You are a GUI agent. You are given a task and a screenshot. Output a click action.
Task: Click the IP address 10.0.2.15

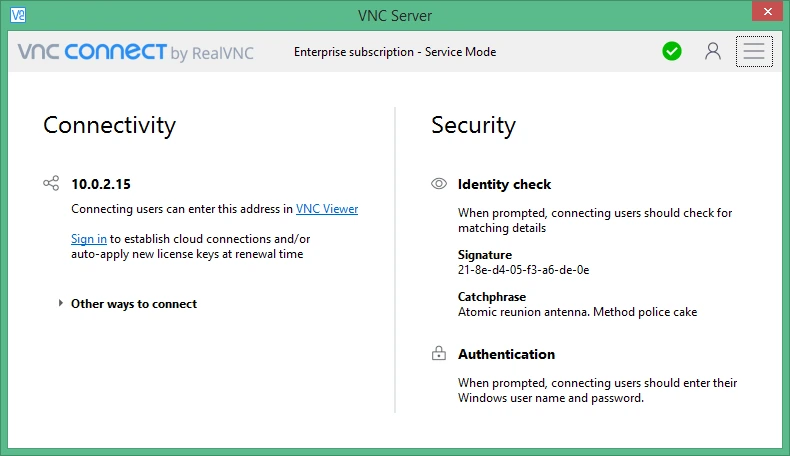tap(101, 184)
